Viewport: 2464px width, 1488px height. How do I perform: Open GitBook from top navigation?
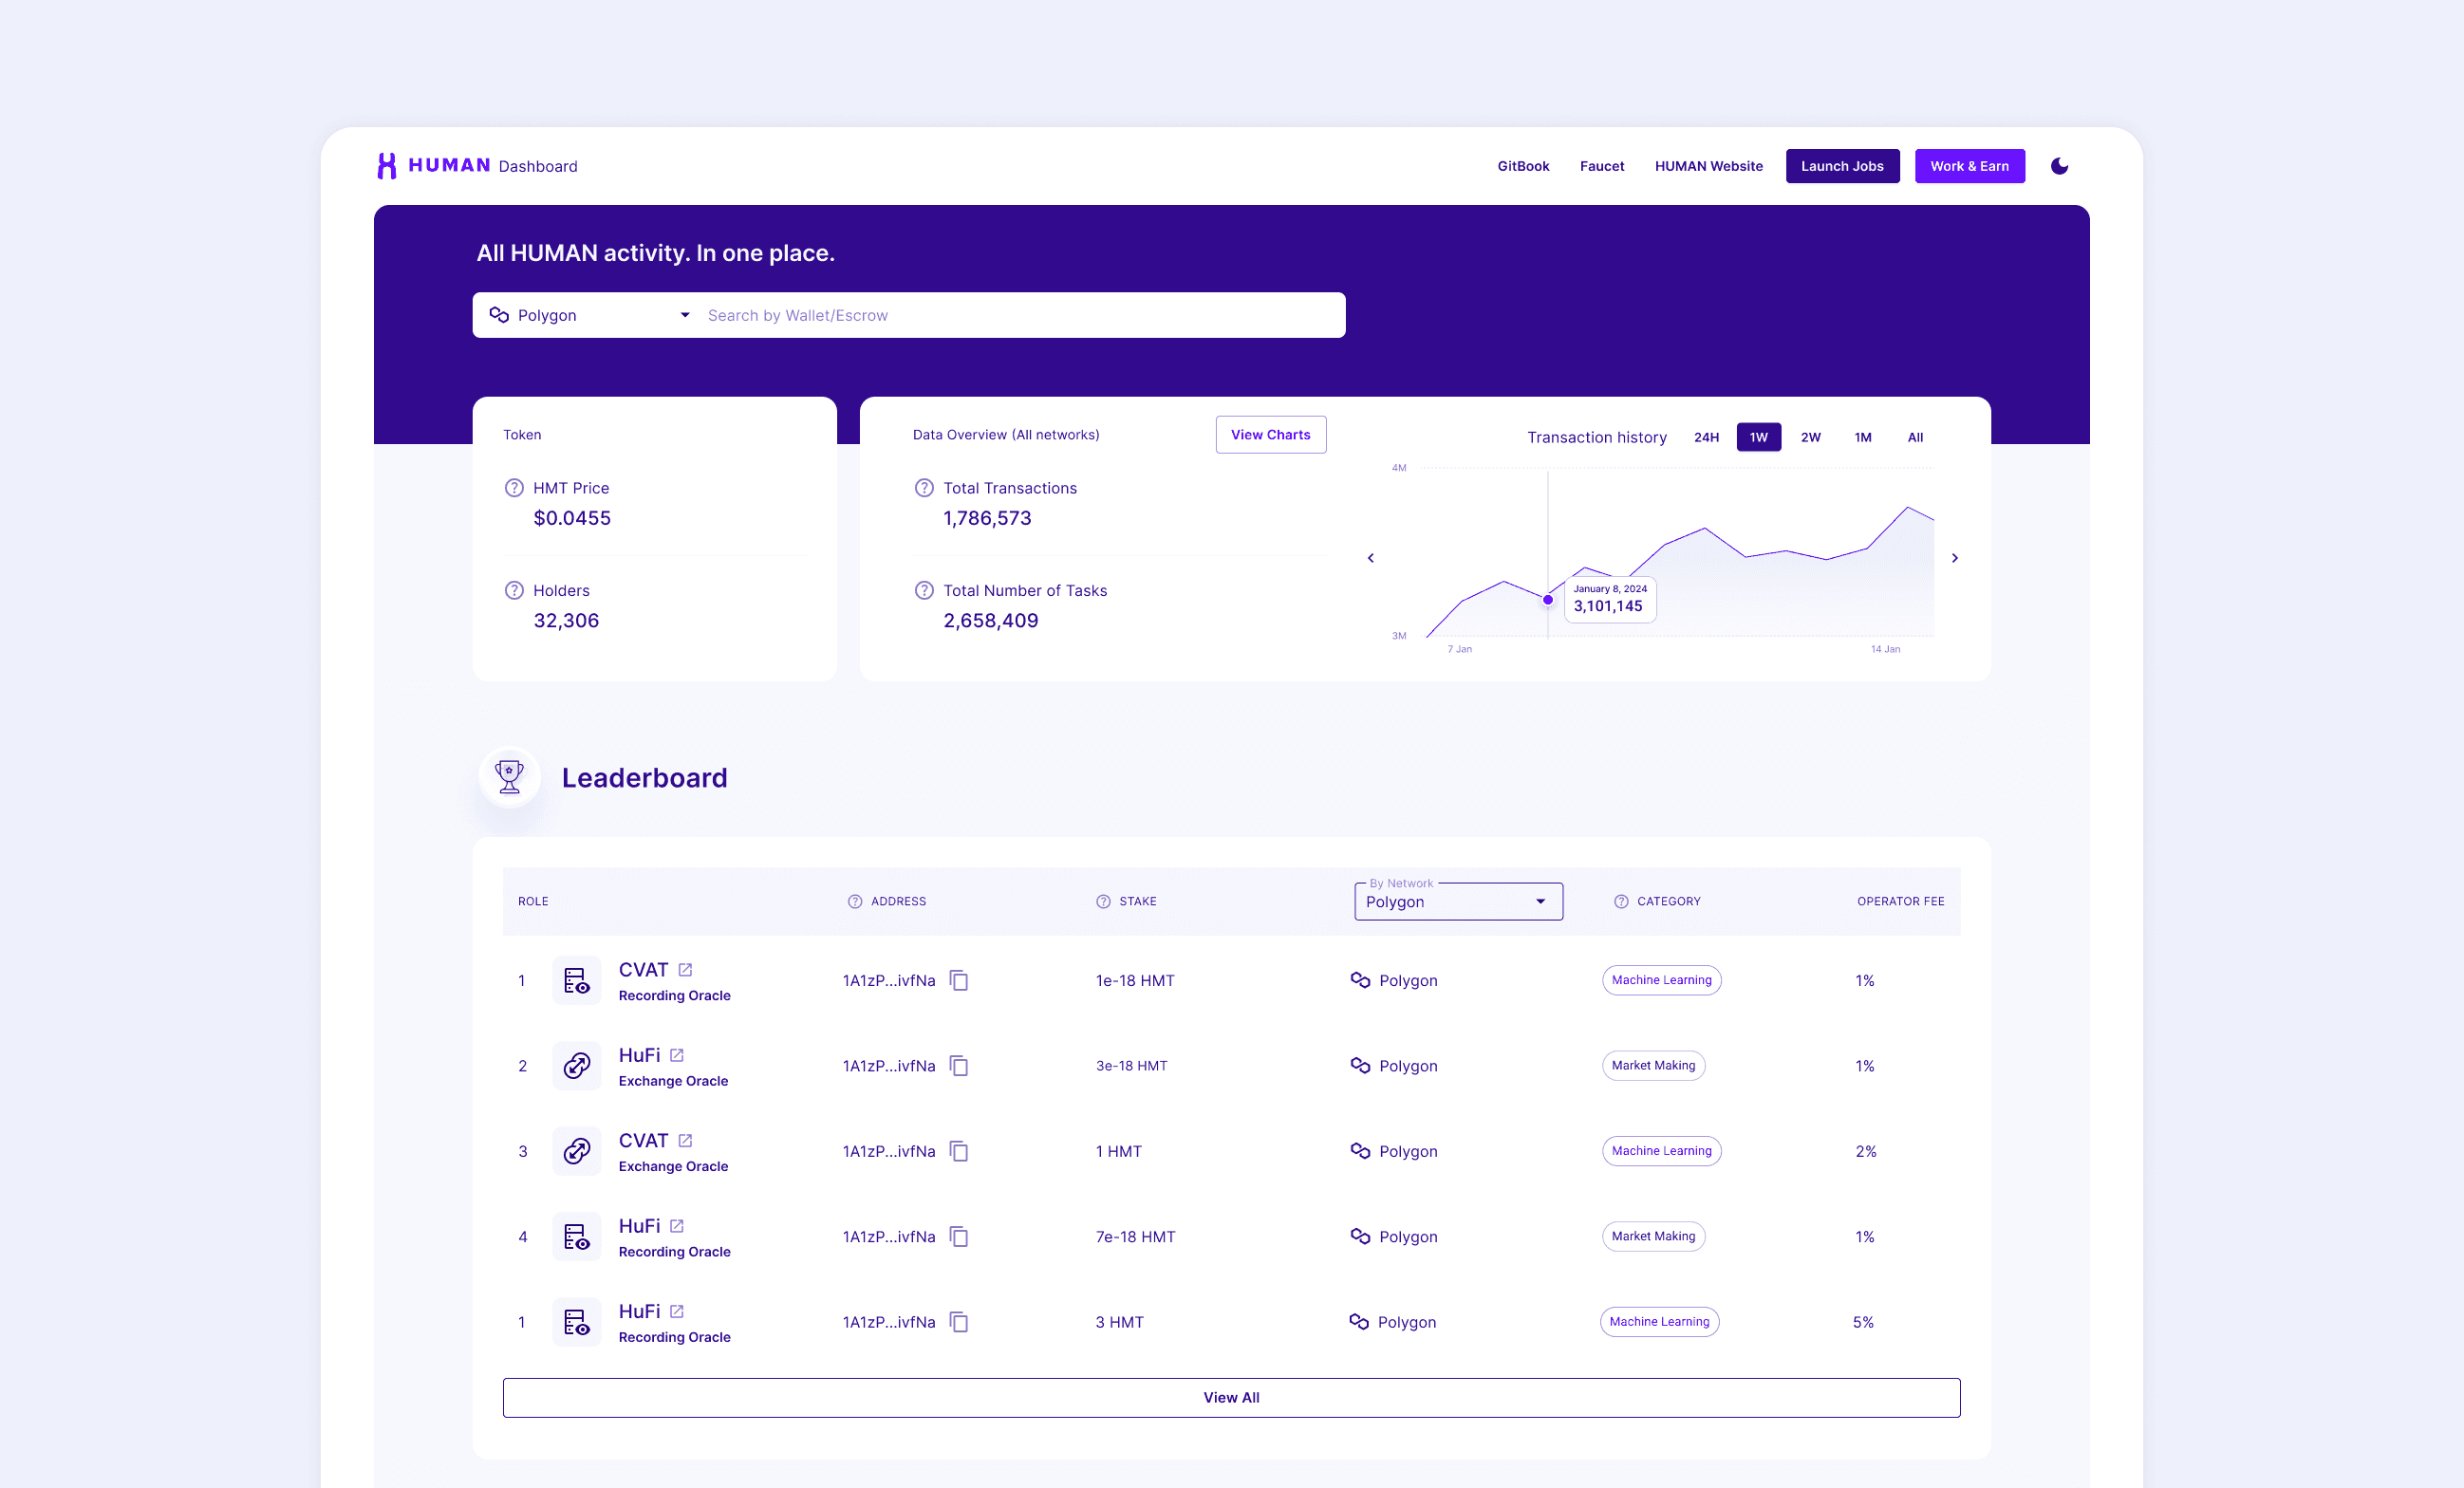[1522, 166]
